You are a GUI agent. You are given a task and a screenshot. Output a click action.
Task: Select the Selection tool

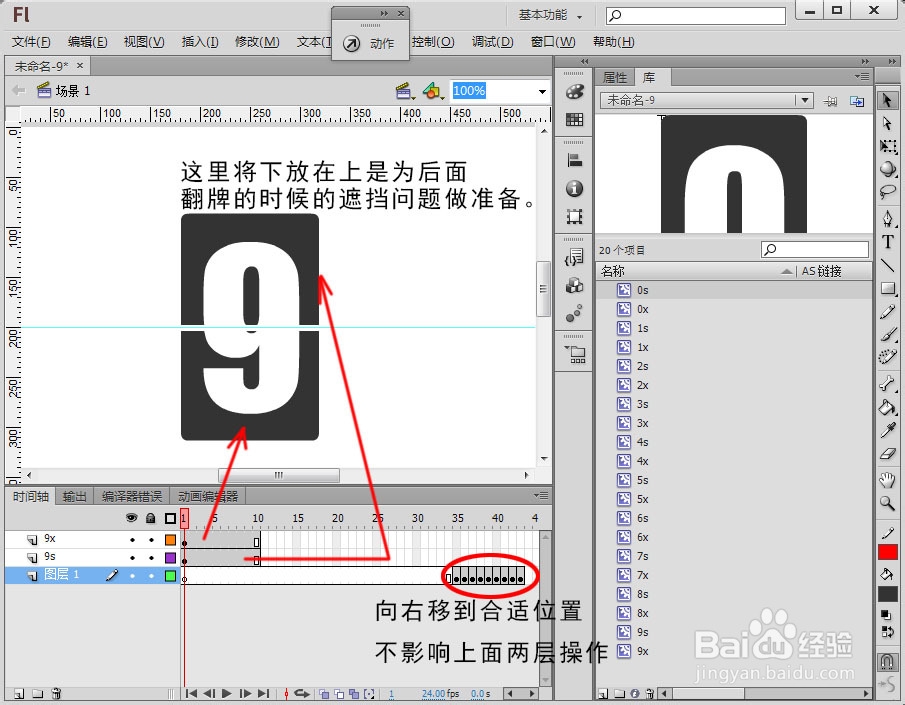[888, 98]
